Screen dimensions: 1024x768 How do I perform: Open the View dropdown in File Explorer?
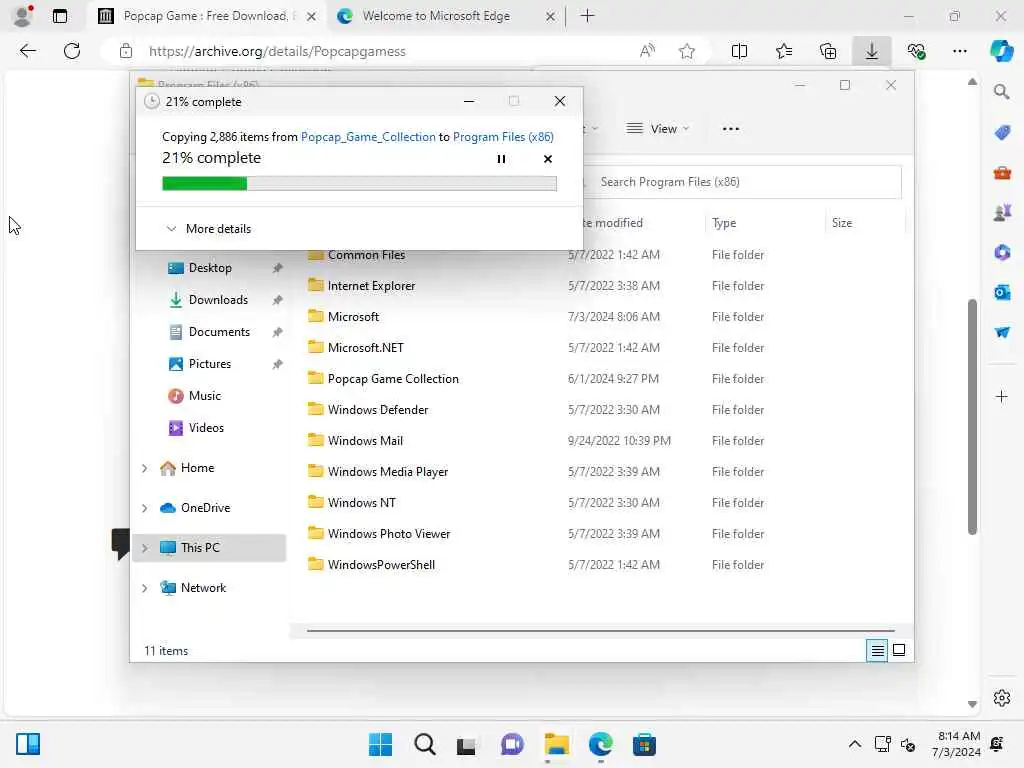pyautogui.click(x=657, y=129)
